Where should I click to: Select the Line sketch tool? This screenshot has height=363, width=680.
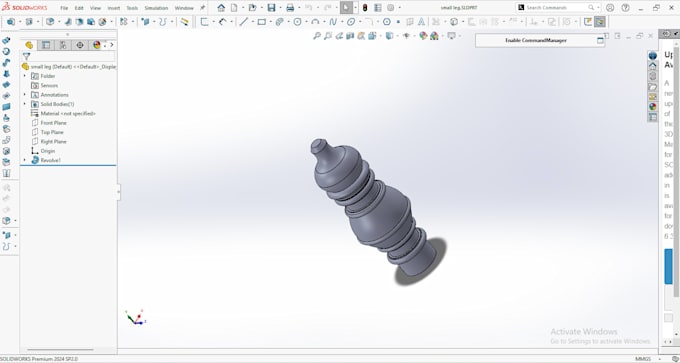pyautogui.click(x=244, y=22)
